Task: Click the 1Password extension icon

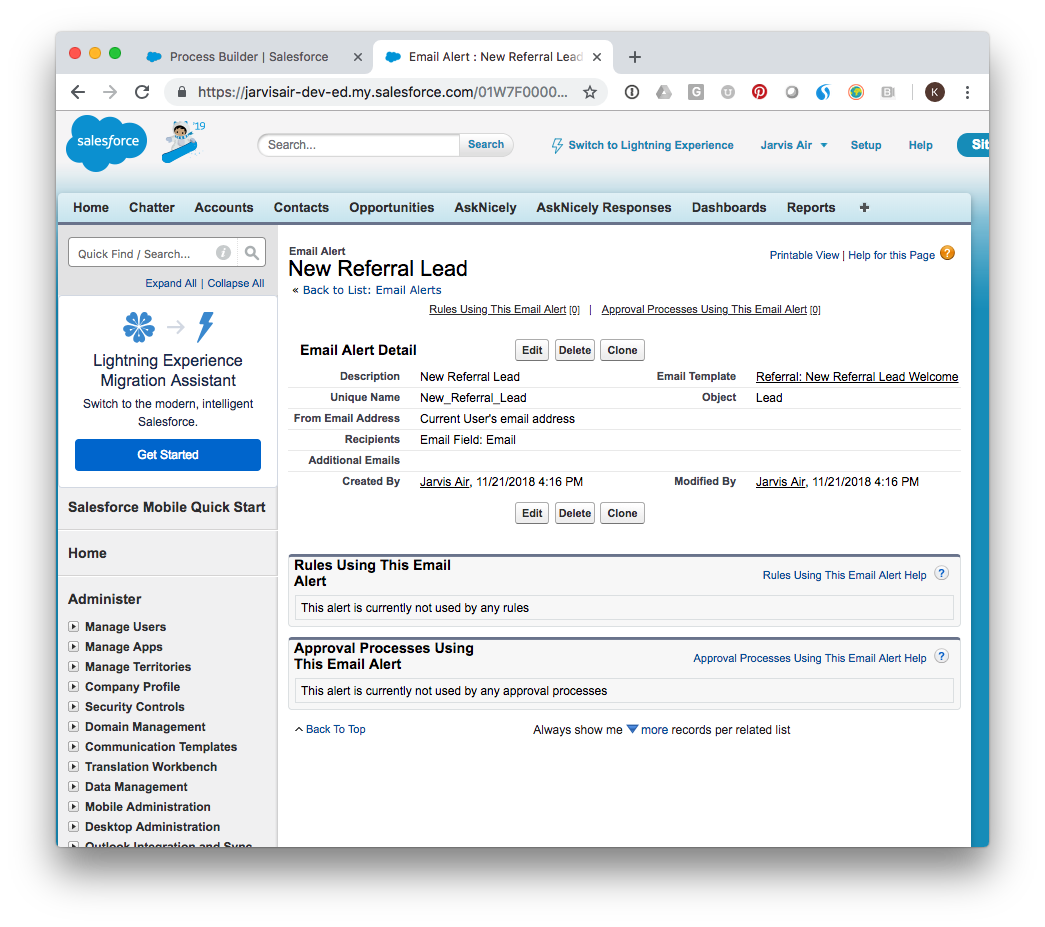Action: pos(632,92)
